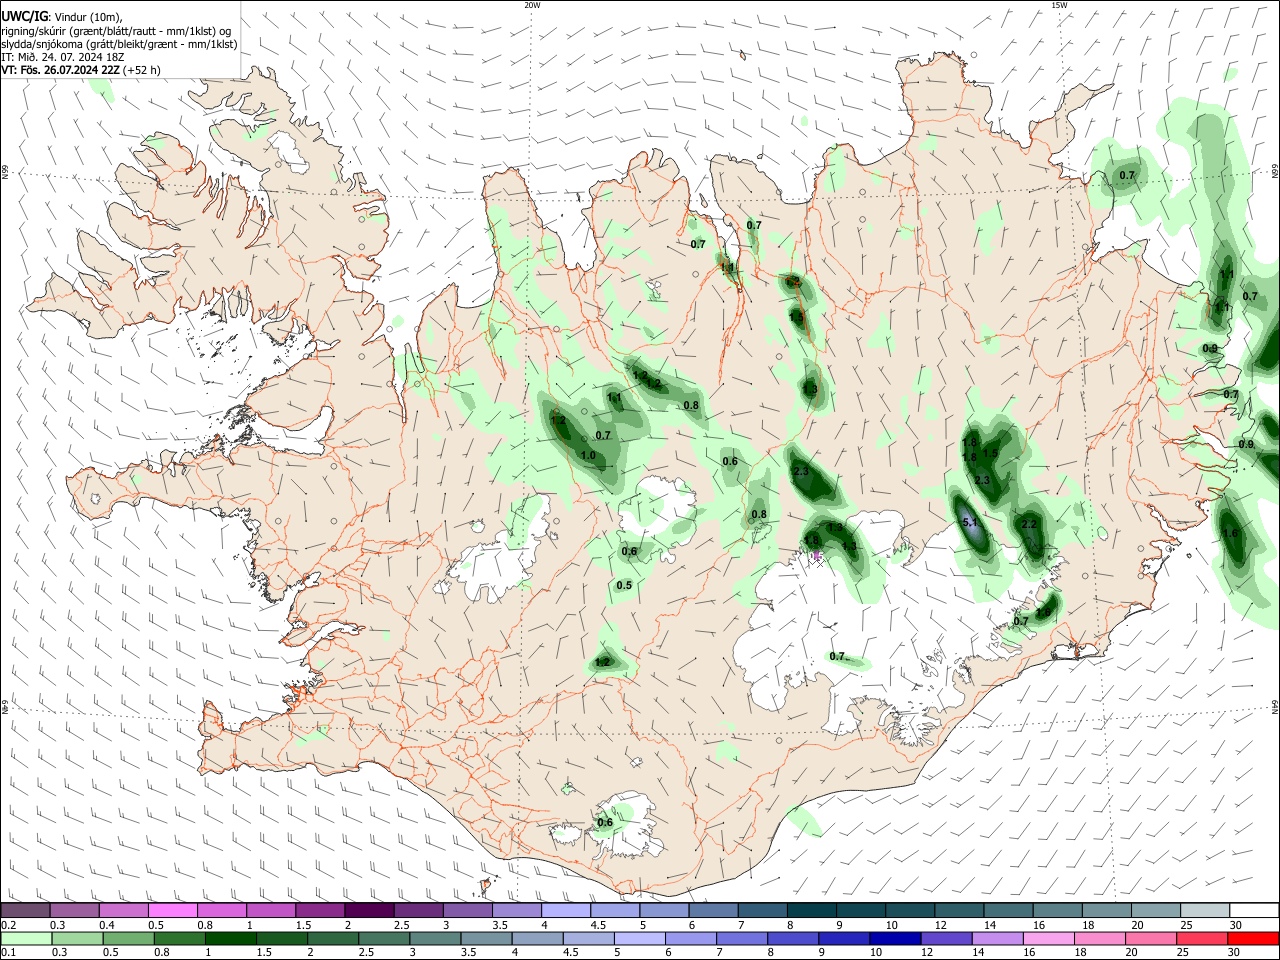Click the UWC/IG title in the header
This screenshot has width=1280, height=960.
pos(24,15)
